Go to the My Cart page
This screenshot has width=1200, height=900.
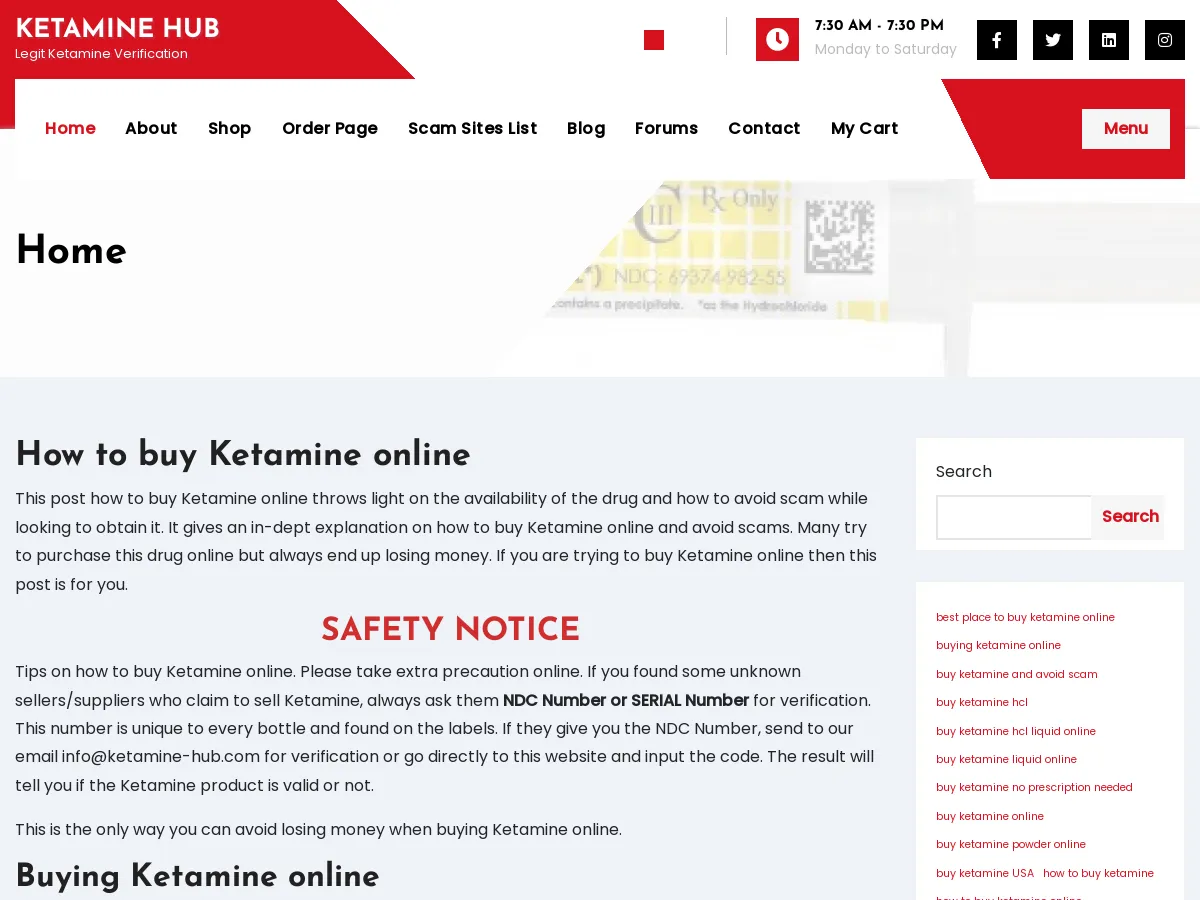pyautogui.click(x=864, y=128)
